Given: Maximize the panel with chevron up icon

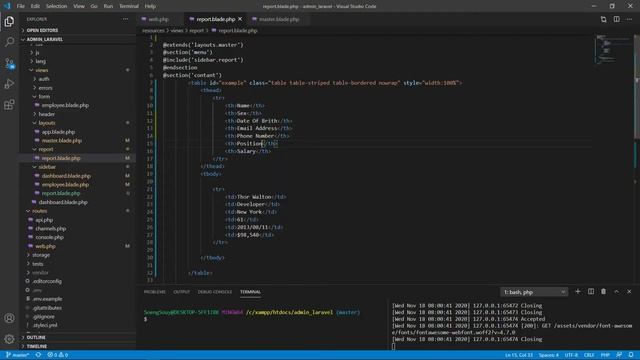Looking at the screenshot, I should point(616,292).
